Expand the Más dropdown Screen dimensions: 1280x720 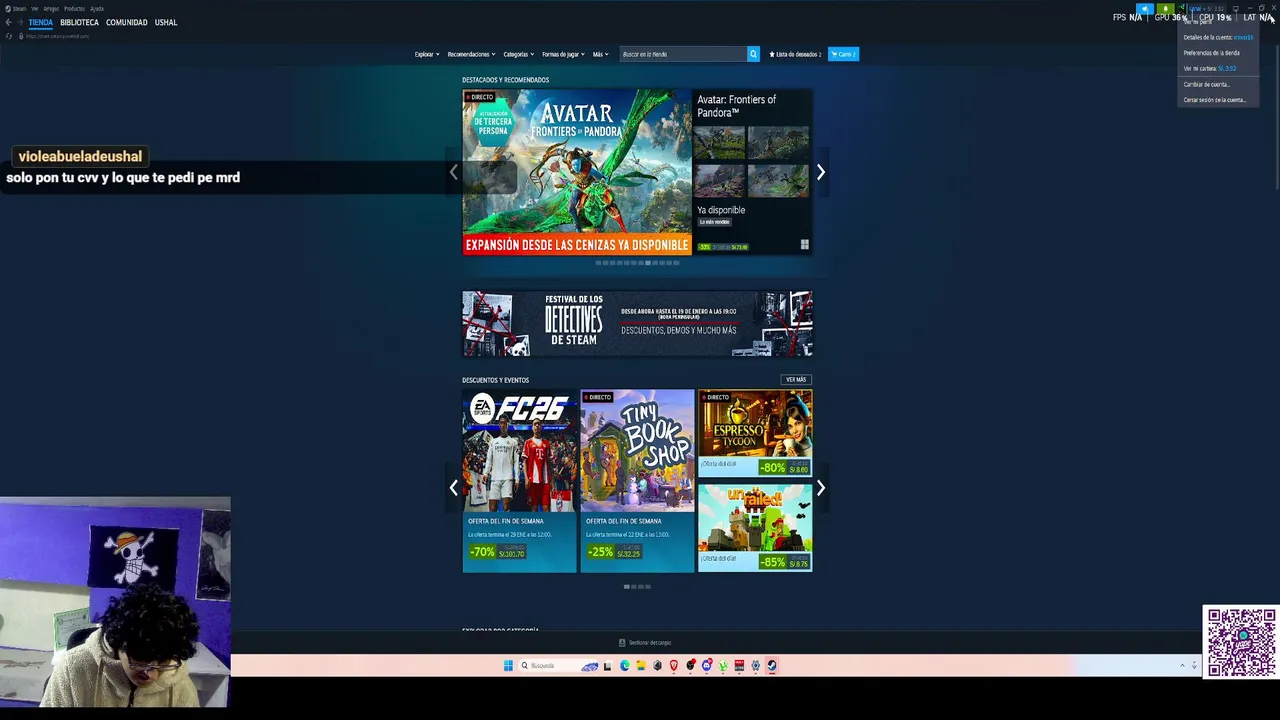coord(600,54)
